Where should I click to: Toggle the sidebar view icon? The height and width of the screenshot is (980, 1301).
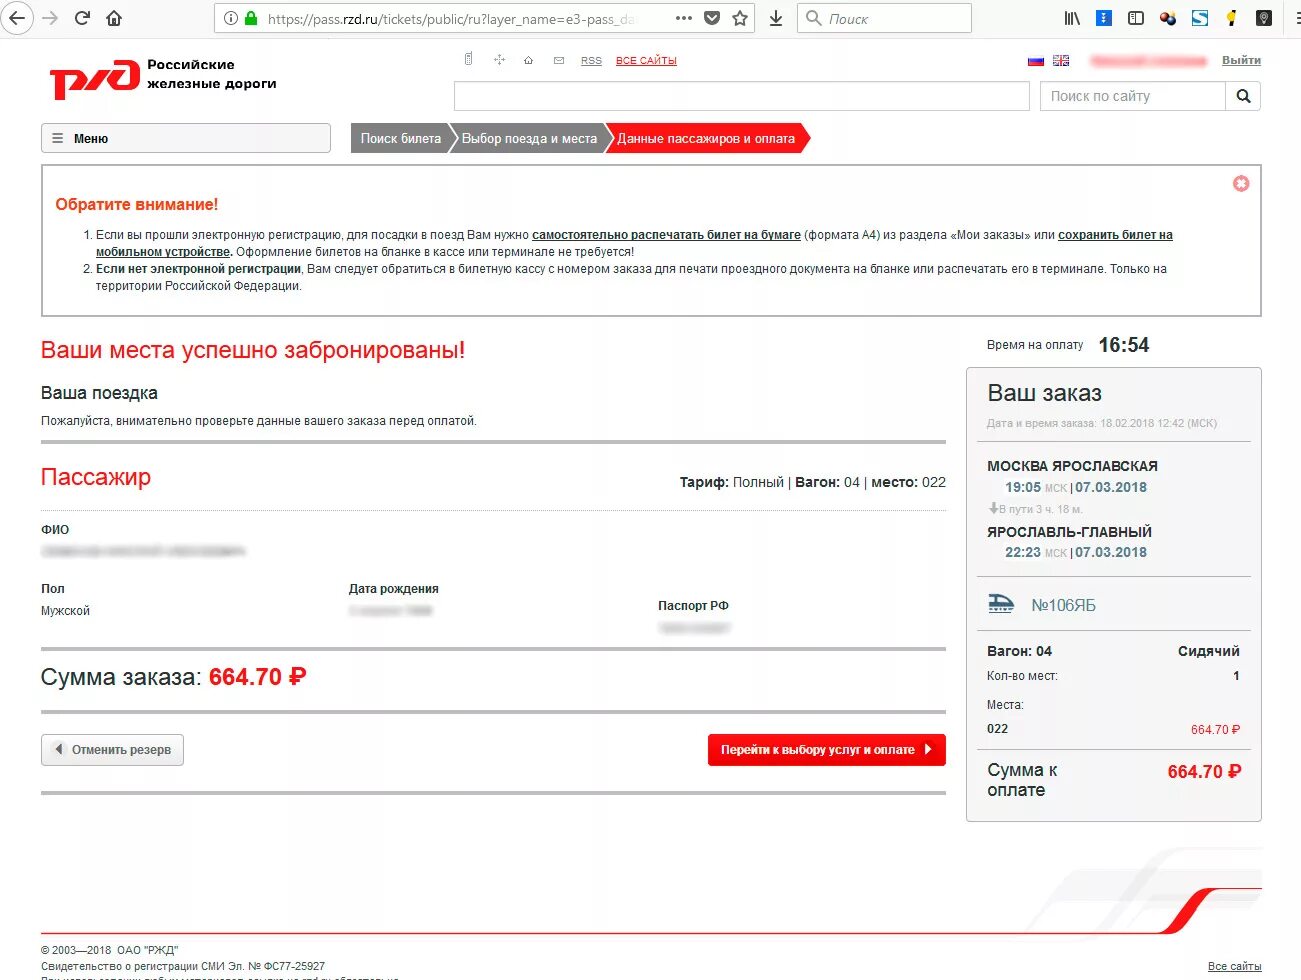click(1136, 18)
